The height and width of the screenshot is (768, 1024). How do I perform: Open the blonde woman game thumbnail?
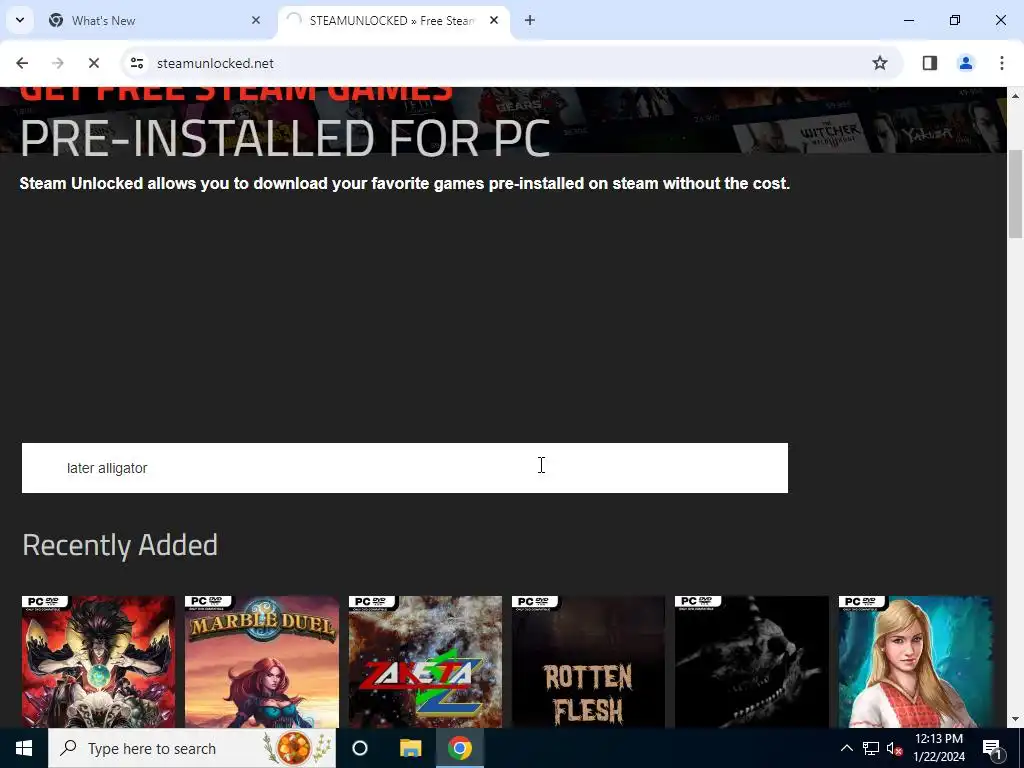tap(916, 662)
